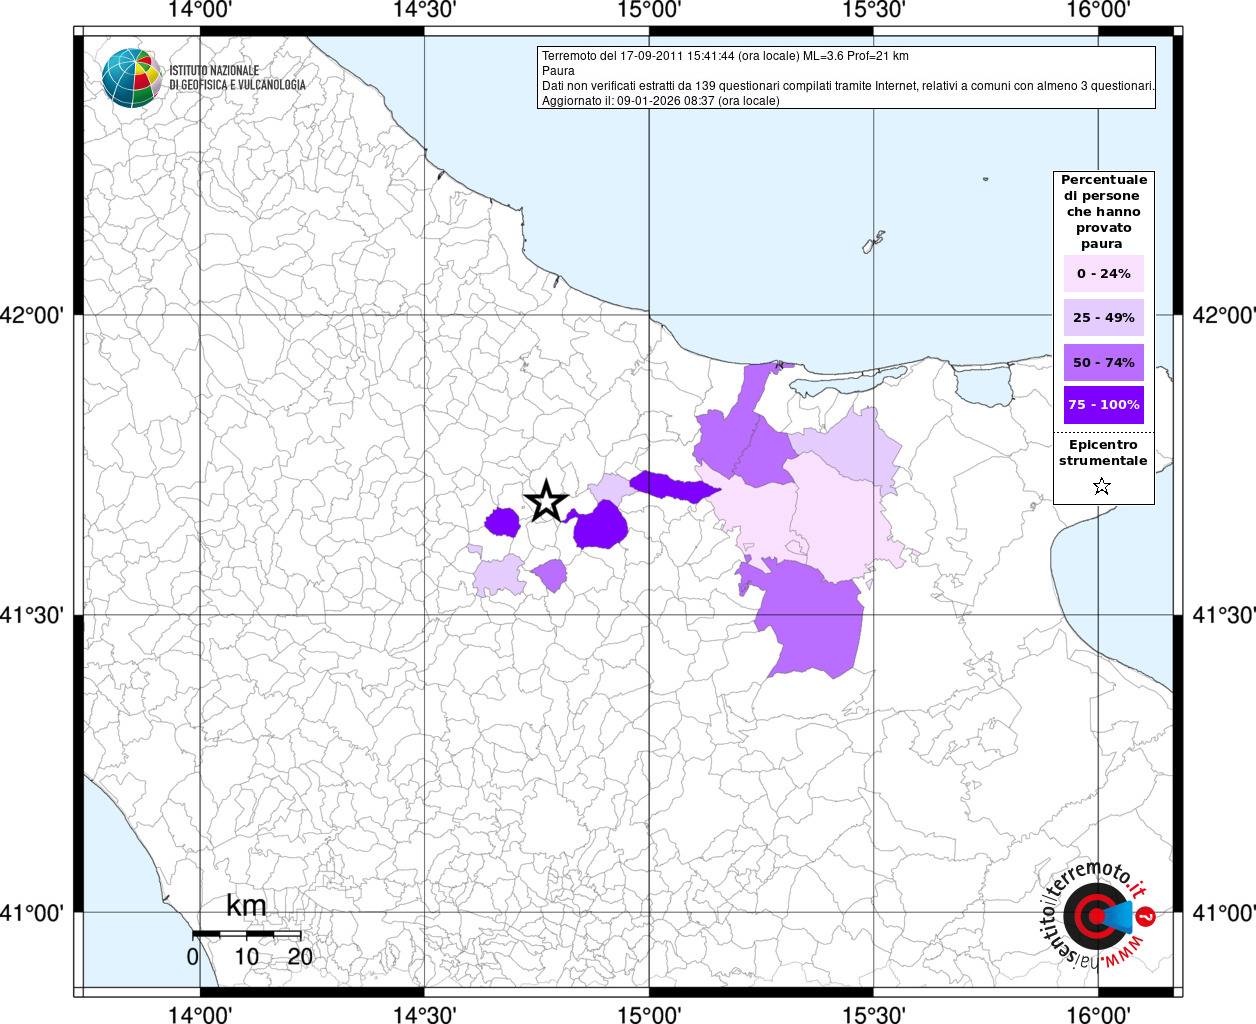Click the scale bar graphic
Screen dimensions: 1256x1024
coord(246,934)
